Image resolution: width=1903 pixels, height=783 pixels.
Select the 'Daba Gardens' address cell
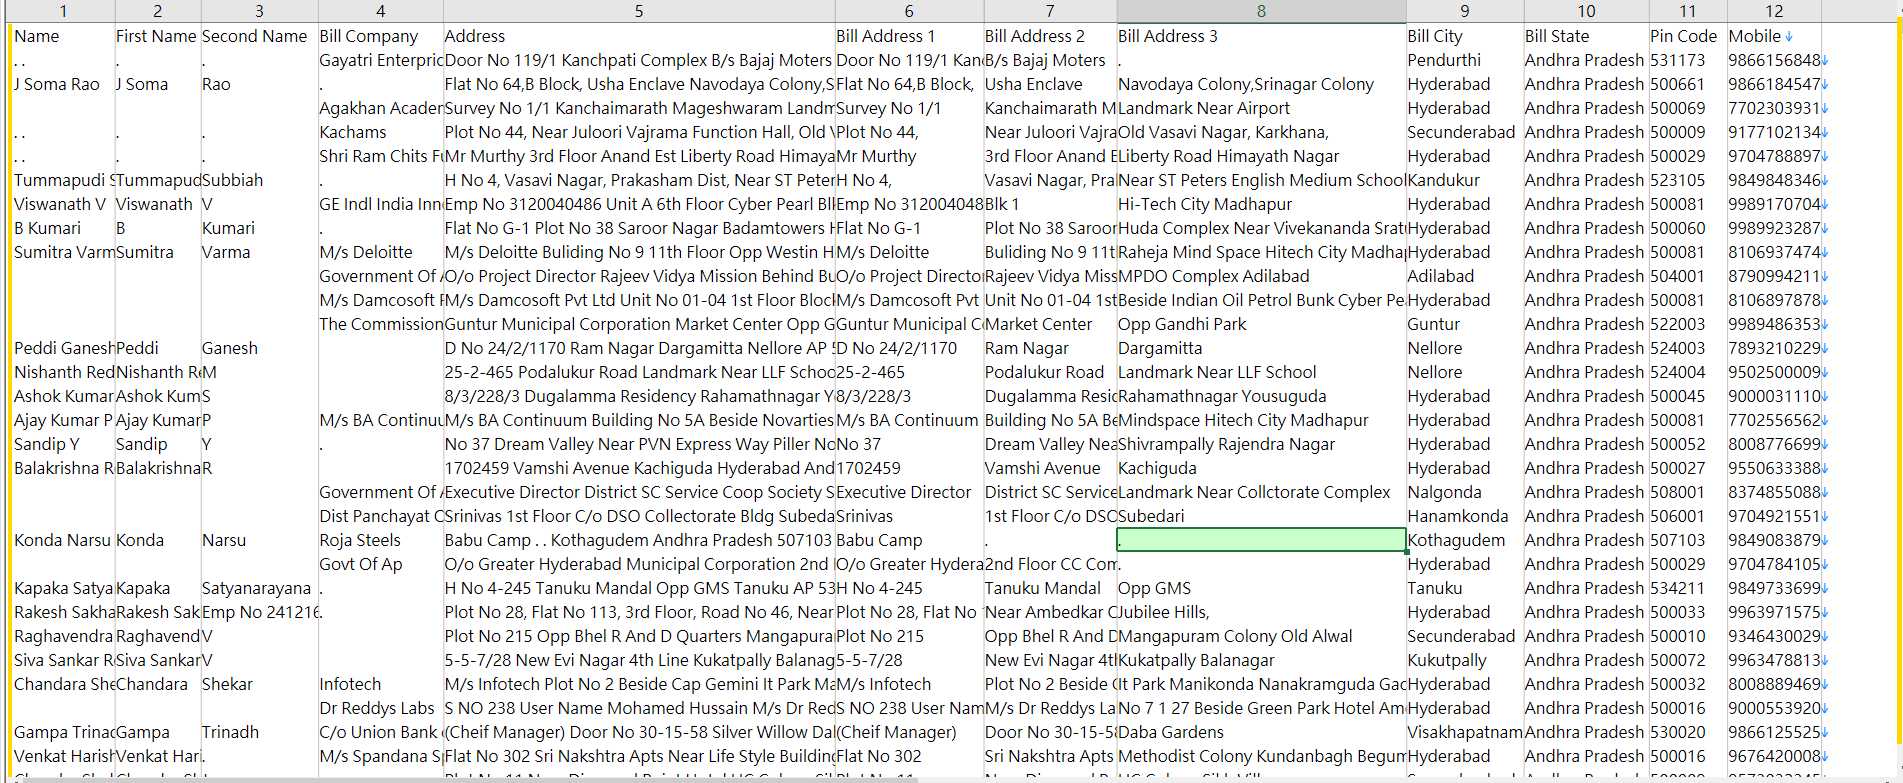point(1261,732)
